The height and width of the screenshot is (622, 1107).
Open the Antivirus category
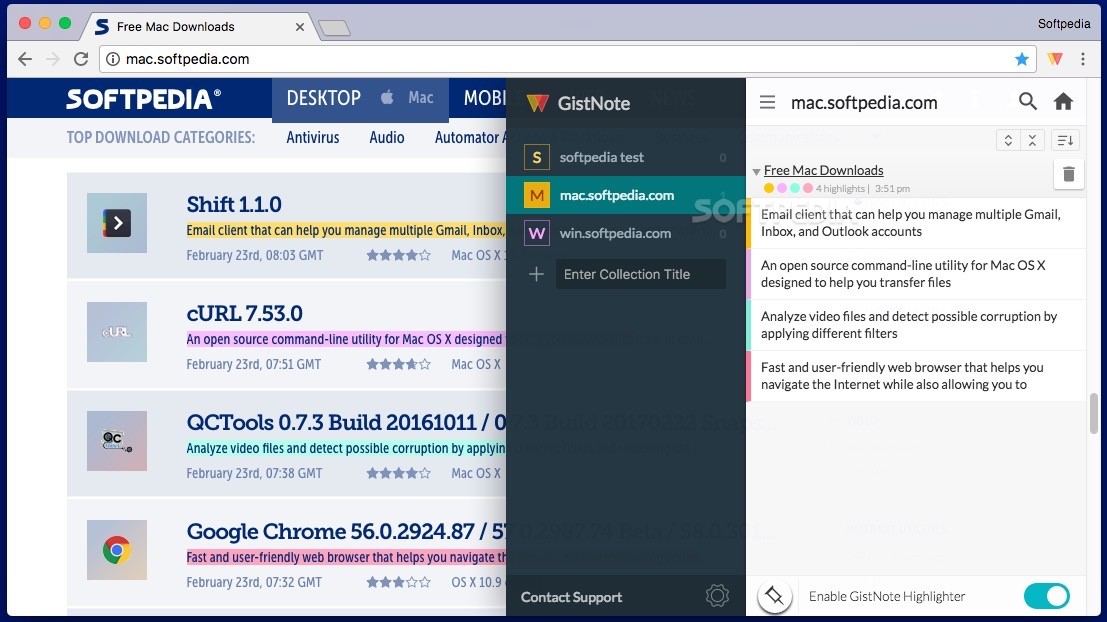313,138
